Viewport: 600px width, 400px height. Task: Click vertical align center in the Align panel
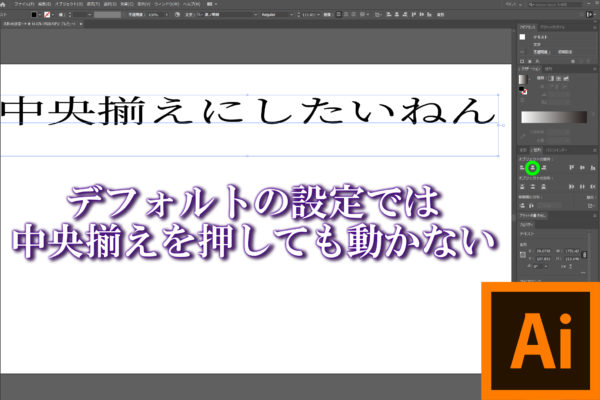[582, 167]
